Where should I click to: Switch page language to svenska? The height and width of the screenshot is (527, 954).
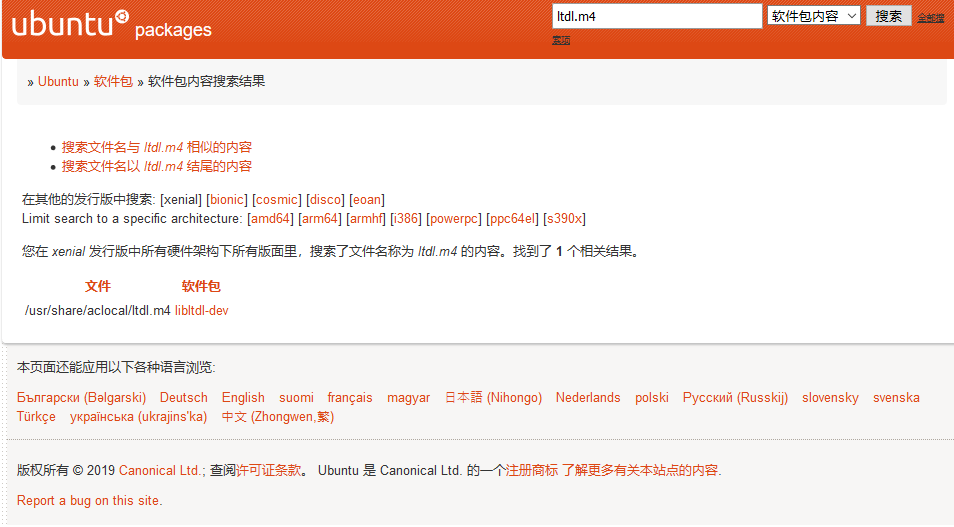(x=896, y=397)
